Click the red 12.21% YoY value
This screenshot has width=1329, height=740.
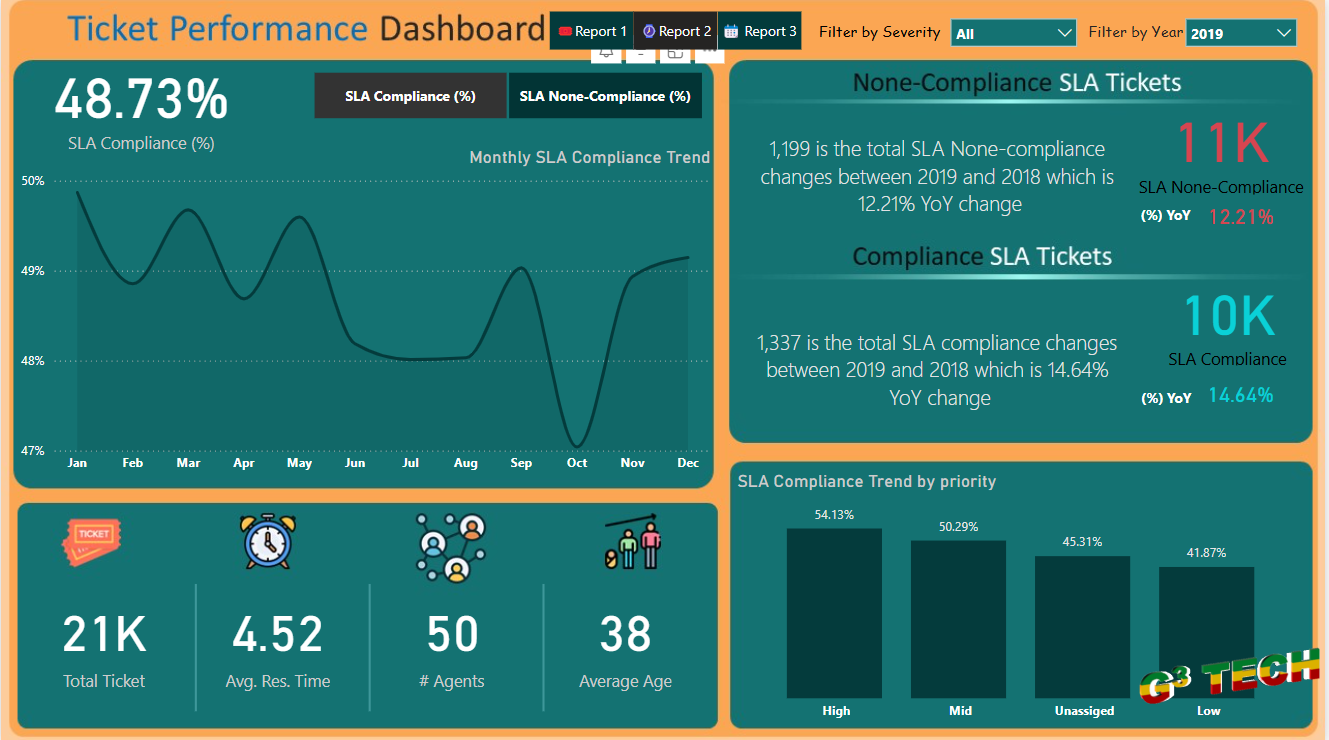tap(1241, 216)
